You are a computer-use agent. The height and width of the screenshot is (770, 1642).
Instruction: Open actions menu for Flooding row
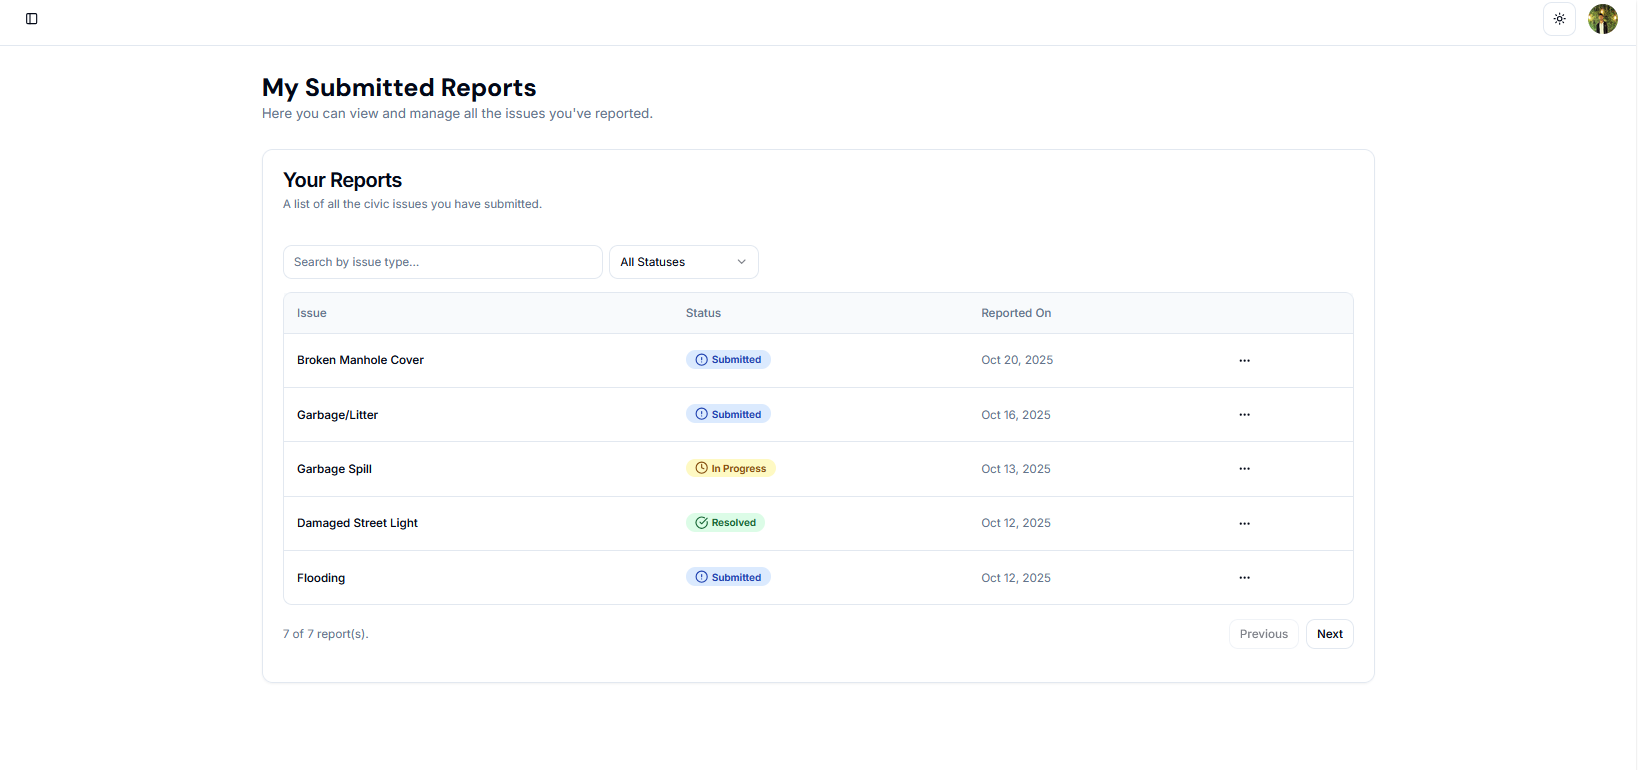(x=1244, y=578)
